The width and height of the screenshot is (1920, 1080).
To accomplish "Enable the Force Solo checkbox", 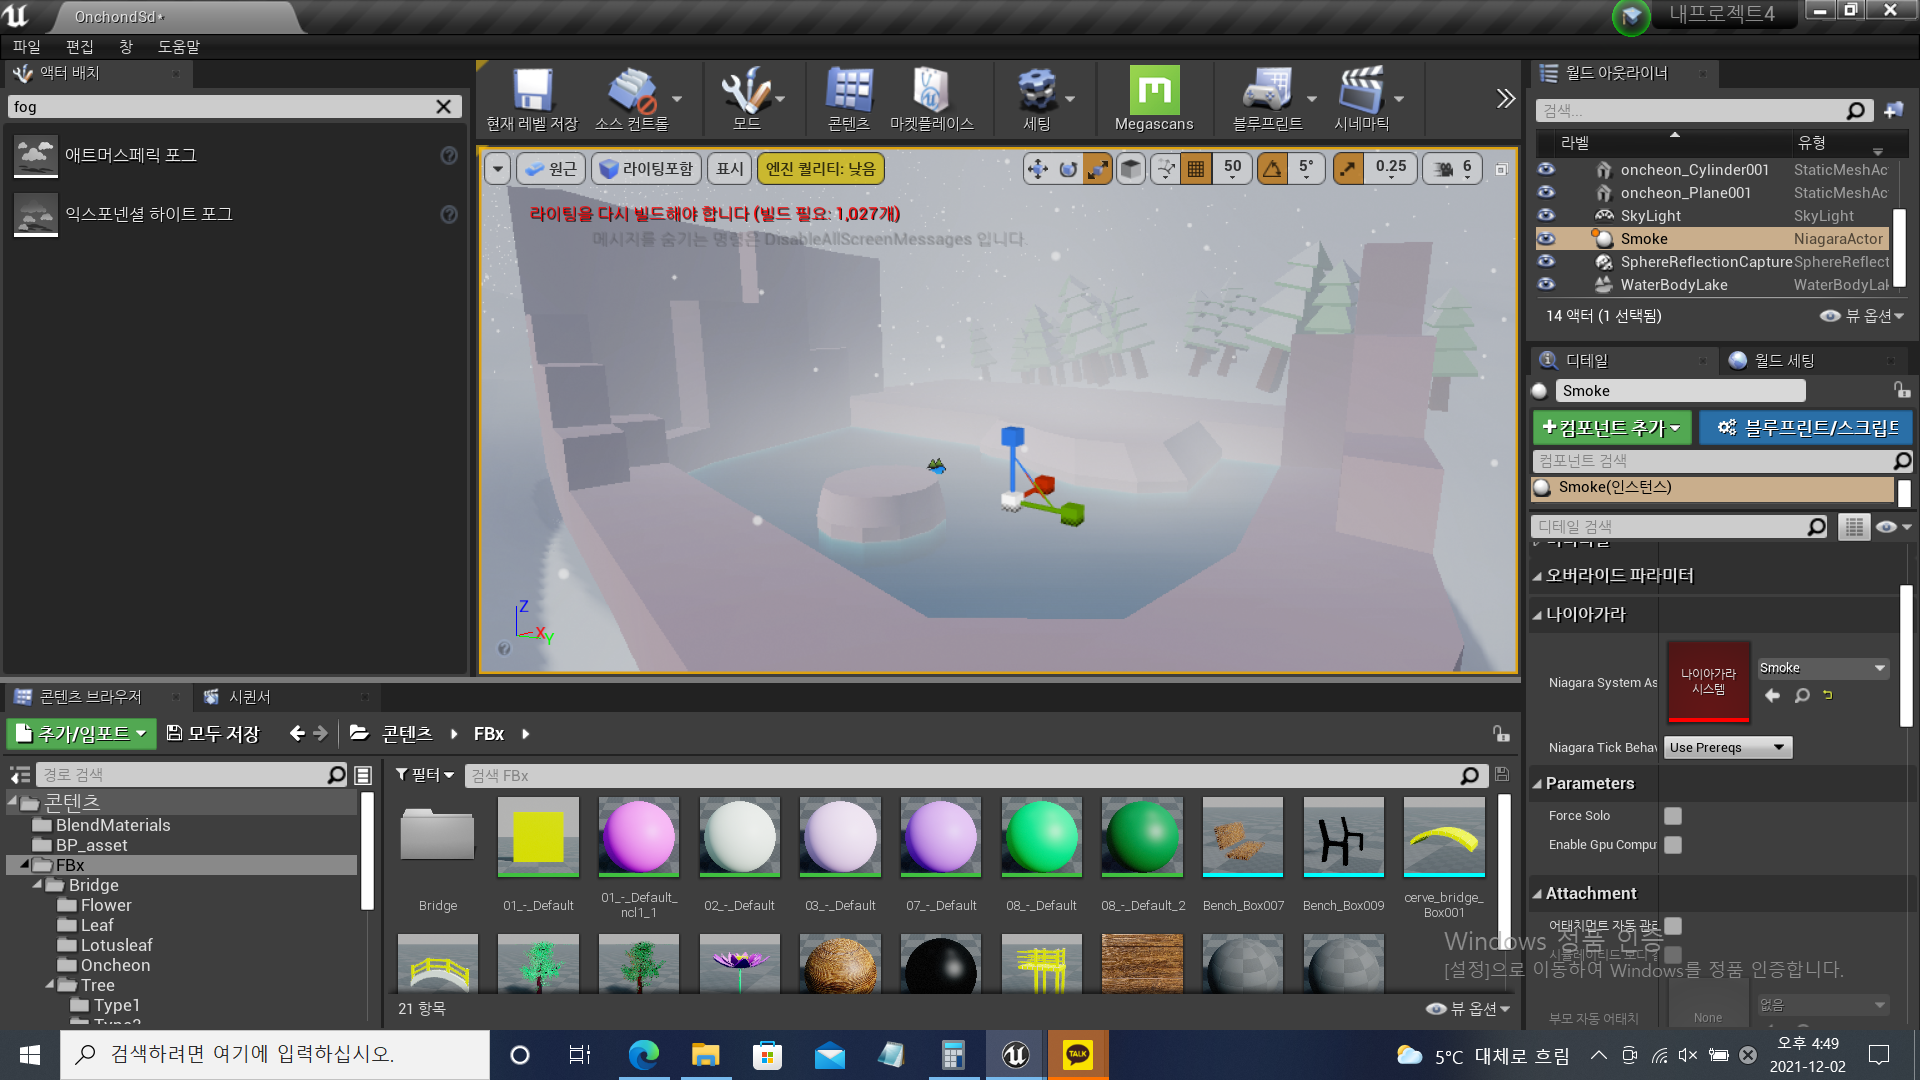I will tap(1672, 816).
